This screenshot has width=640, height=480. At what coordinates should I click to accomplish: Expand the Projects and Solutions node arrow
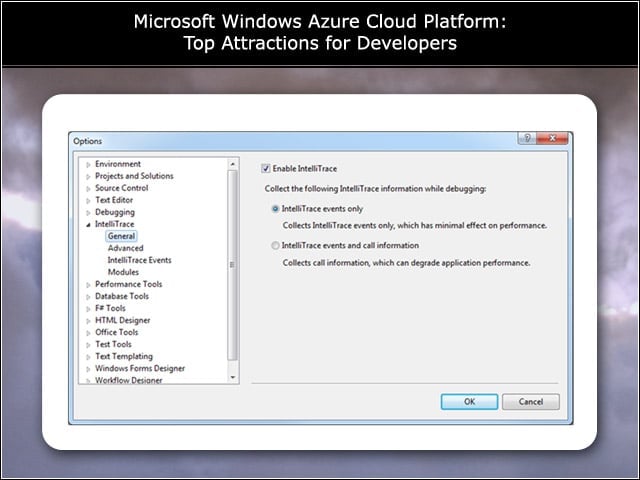(88, 177)
